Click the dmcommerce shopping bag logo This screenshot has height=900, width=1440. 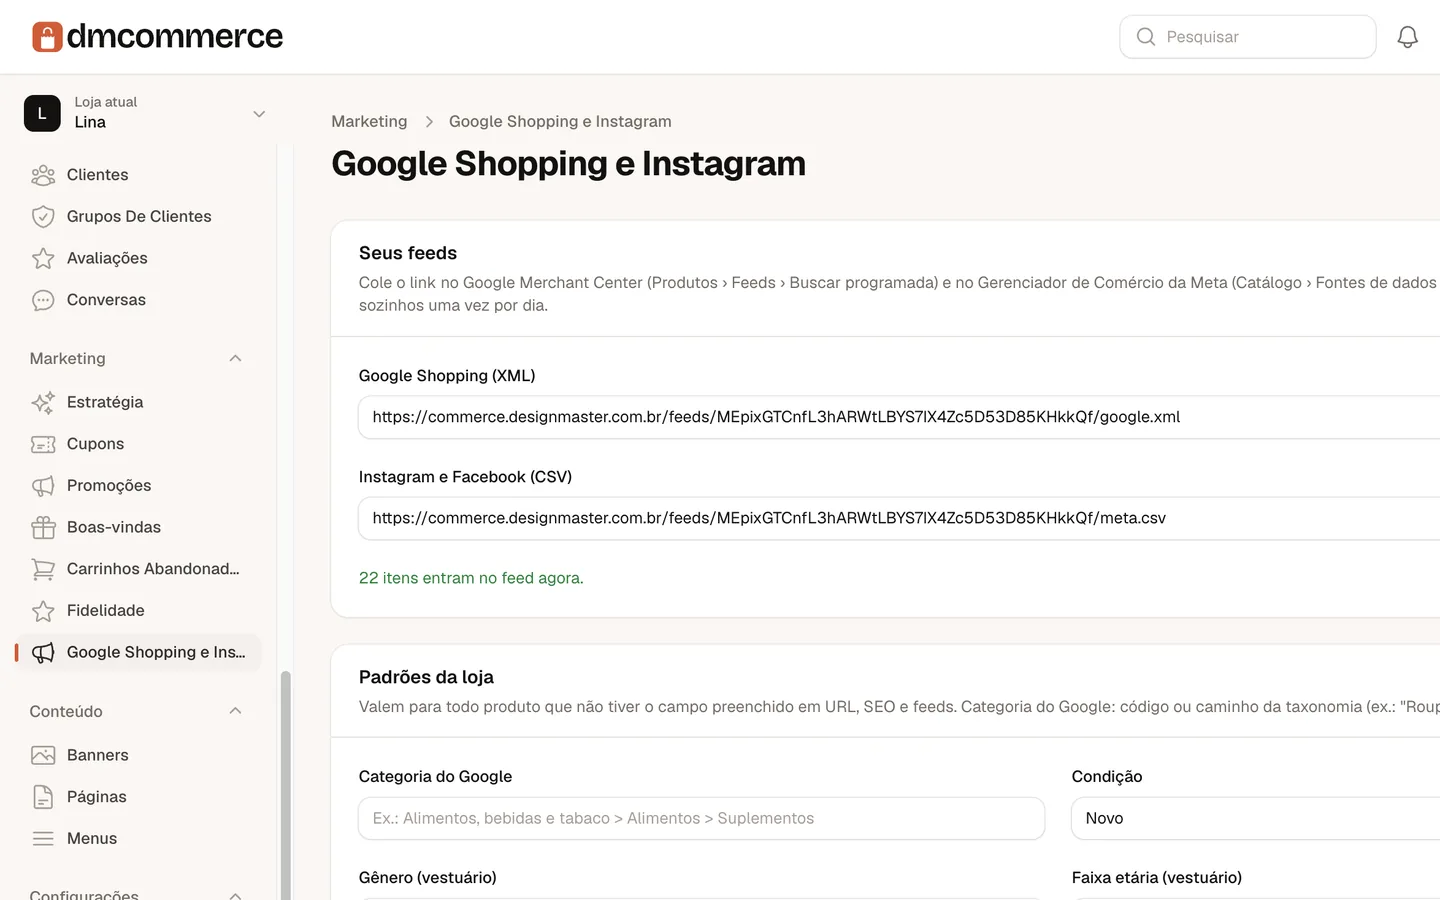coord(47,37)
